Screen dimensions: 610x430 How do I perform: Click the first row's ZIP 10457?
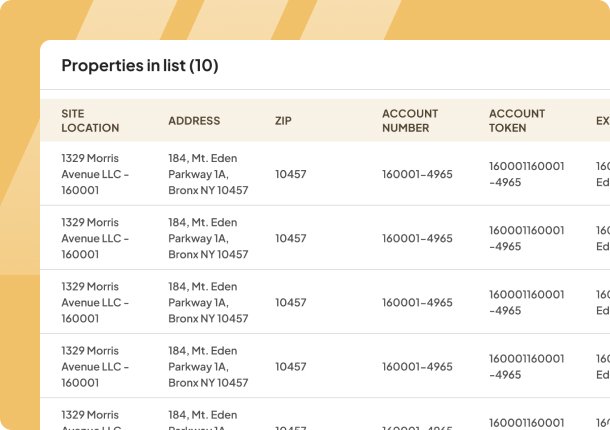tap(291, 174)
